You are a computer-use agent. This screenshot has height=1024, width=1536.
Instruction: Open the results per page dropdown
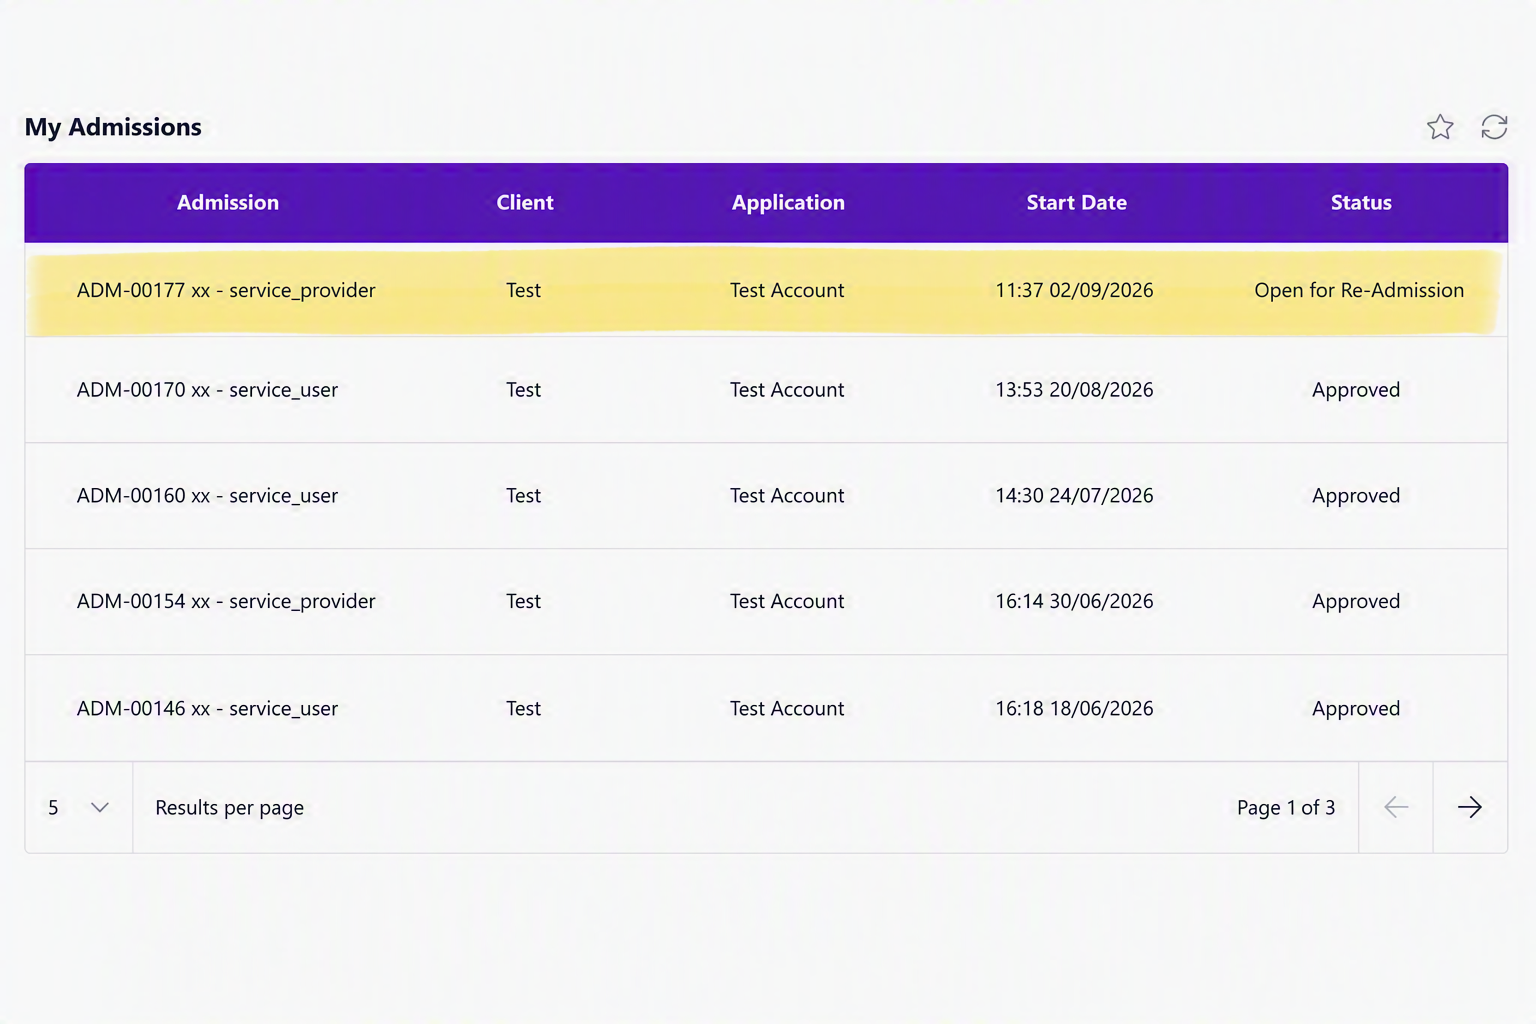point(79,807)
